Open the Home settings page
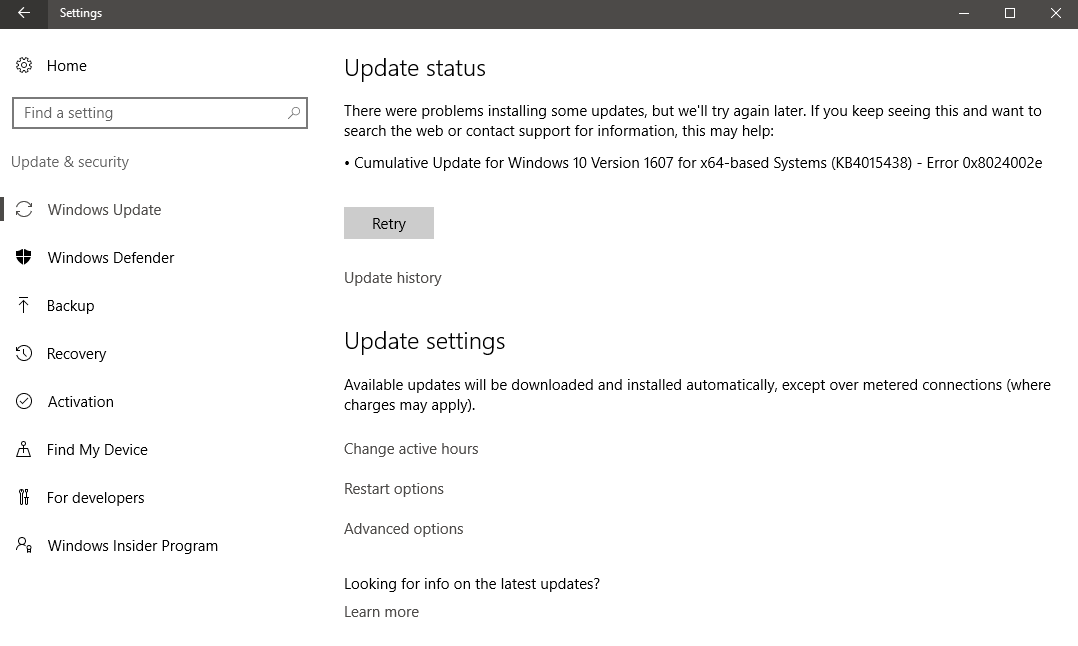This screenshot has height=646, width=1078. coord(67,66)
